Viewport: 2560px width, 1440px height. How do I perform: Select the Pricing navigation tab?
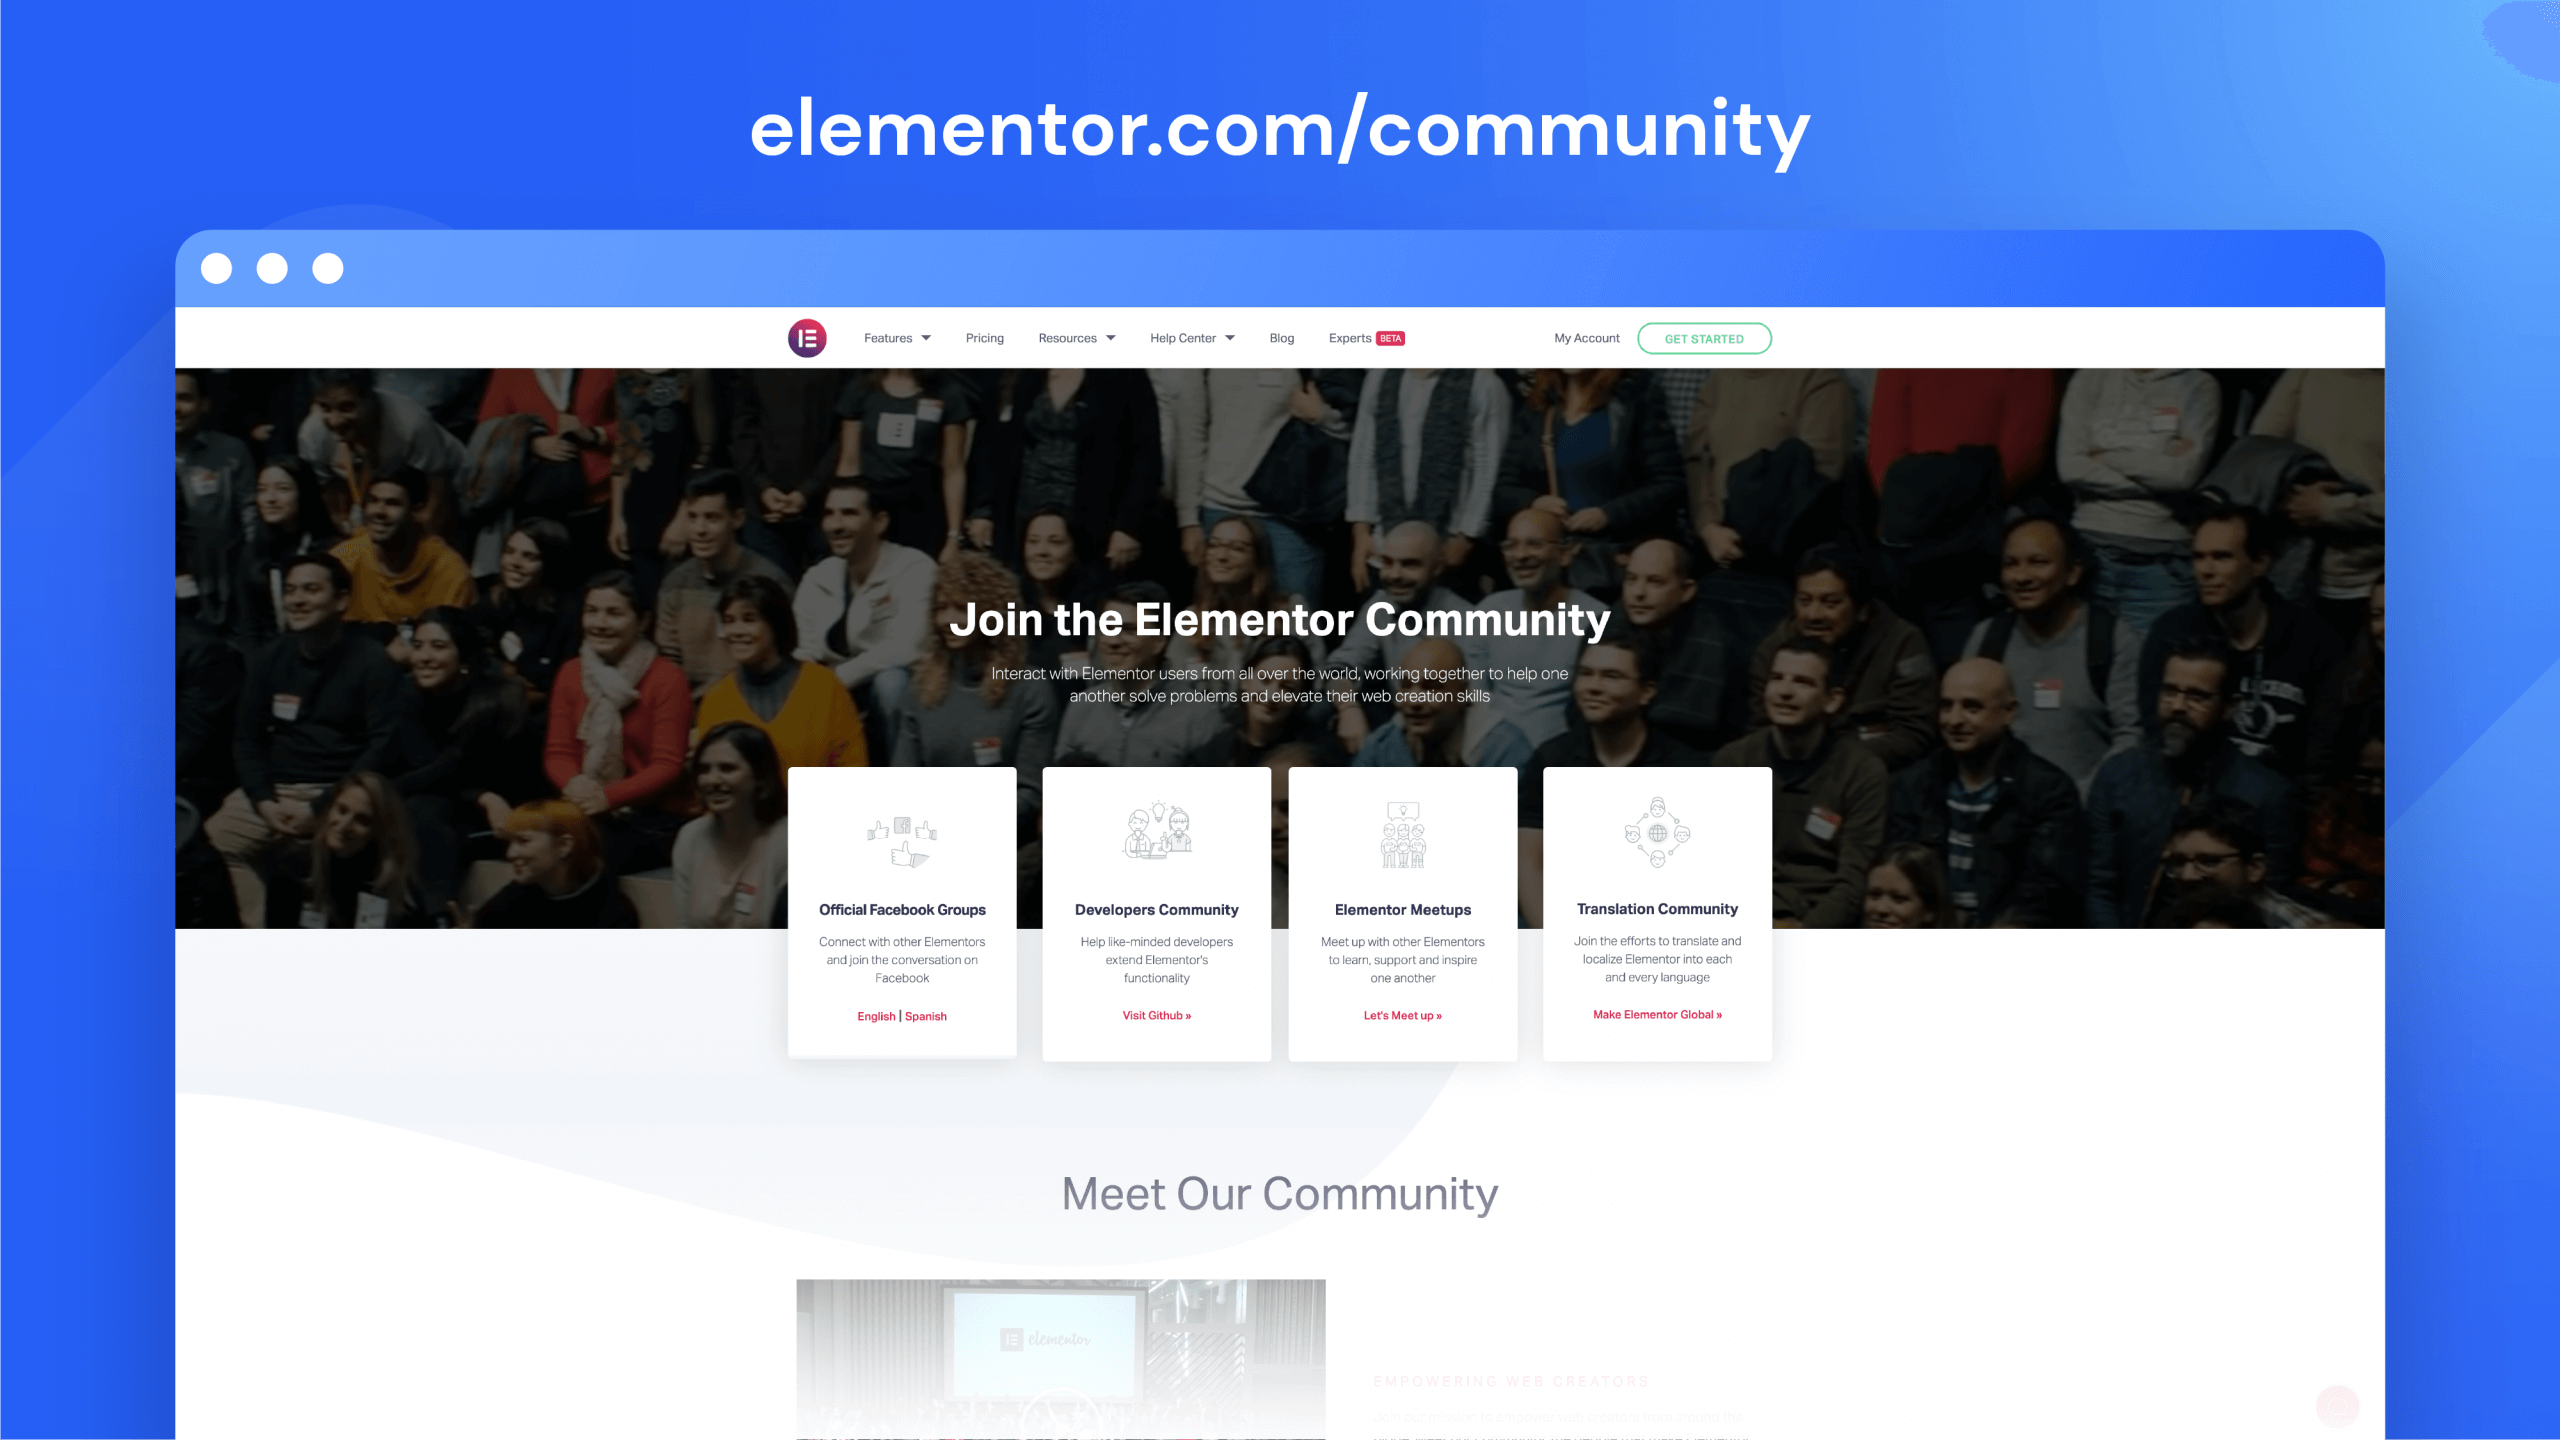click(983, 338)
